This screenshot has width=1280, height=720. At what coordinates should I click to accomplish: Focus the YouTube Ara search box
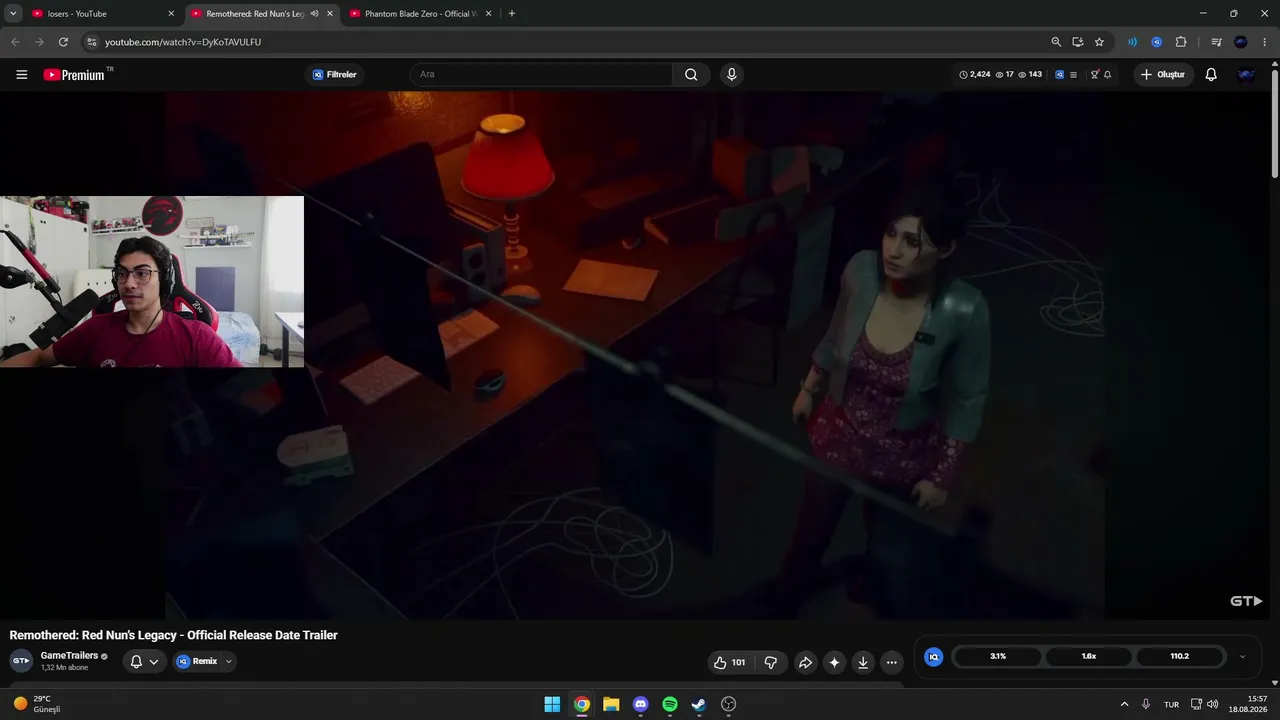click(541, 74)
